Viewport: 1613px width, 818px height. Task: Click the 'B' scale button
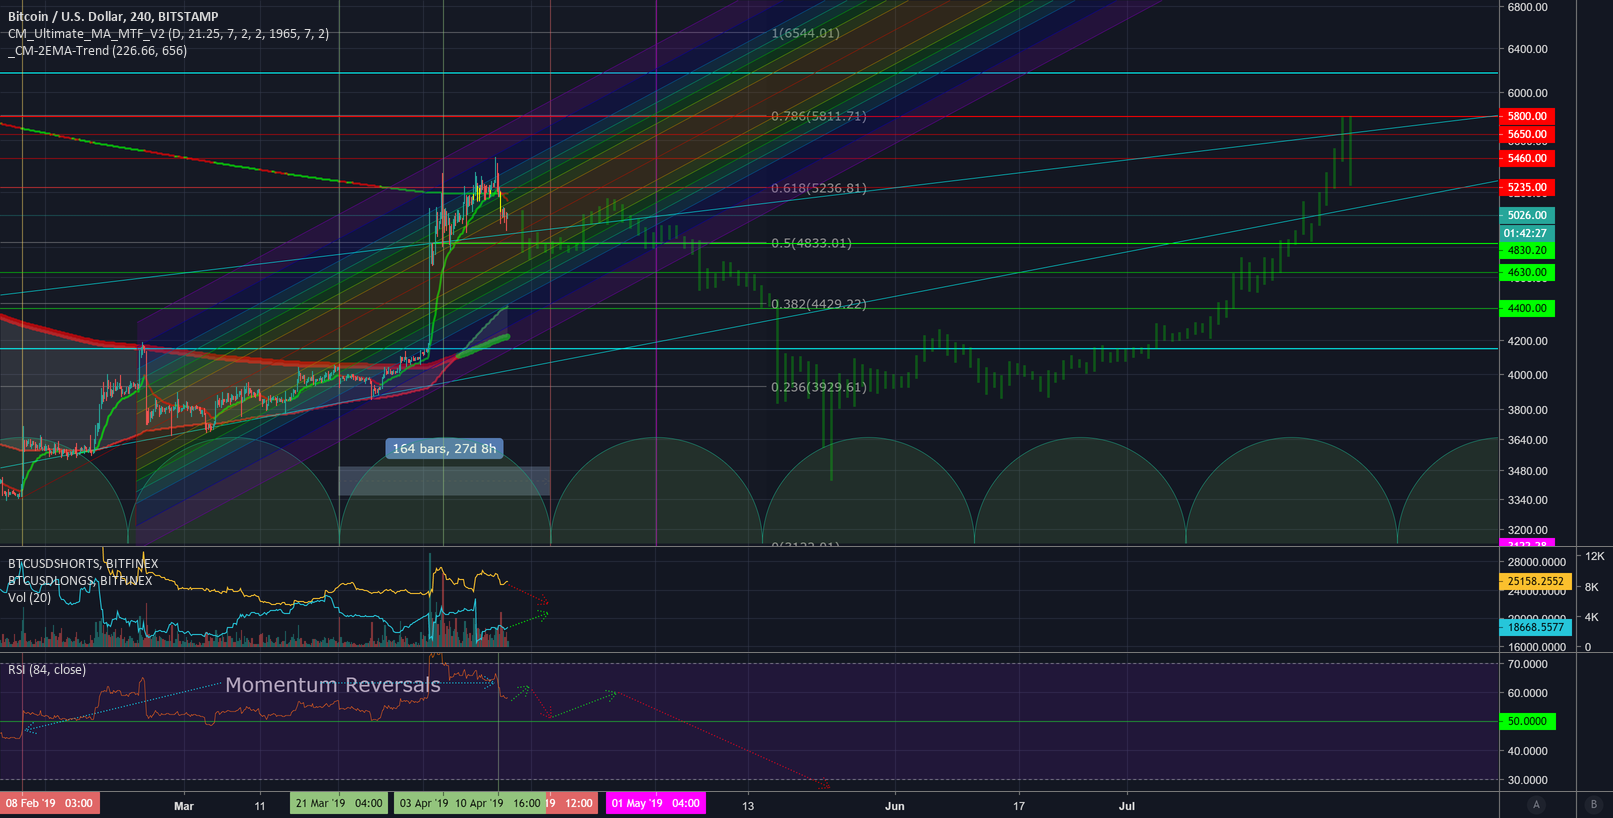click(x=1594, y=805)
